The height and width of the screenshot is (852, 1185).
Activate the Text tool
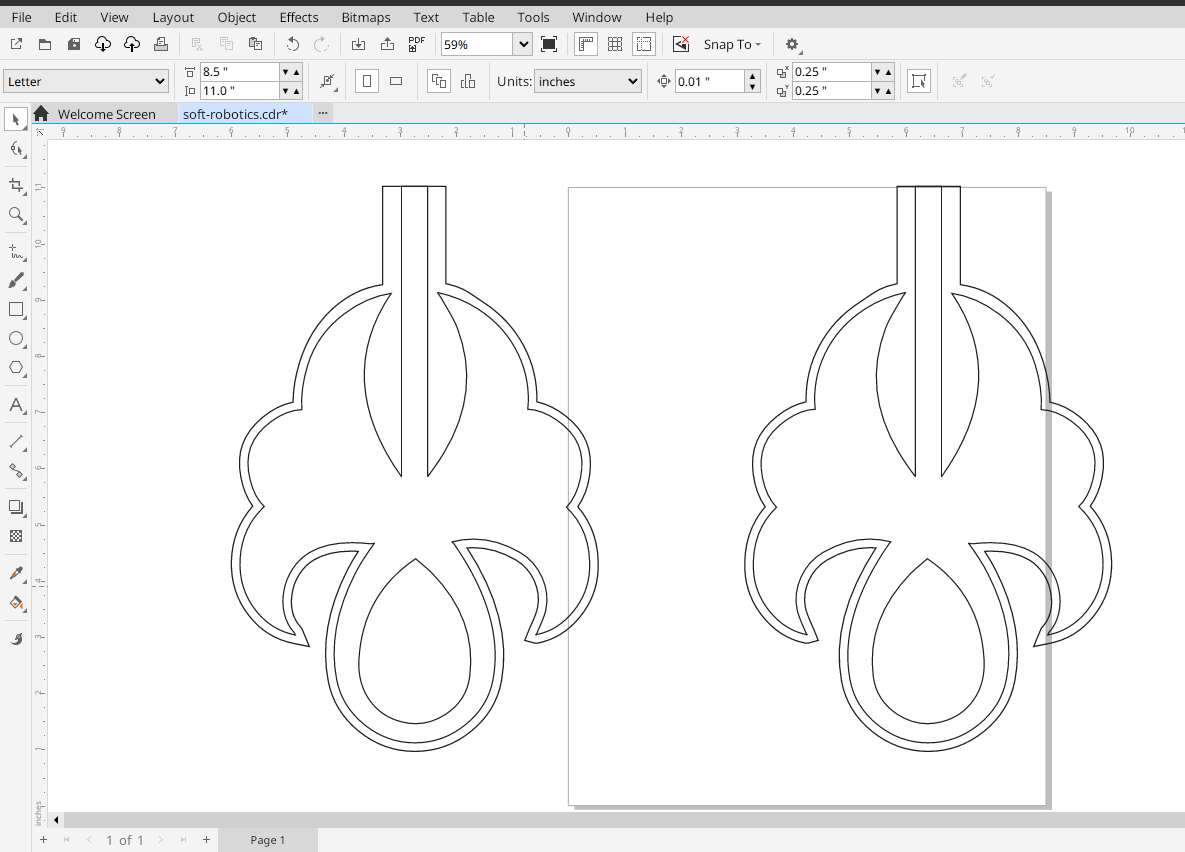coord(16,405)
